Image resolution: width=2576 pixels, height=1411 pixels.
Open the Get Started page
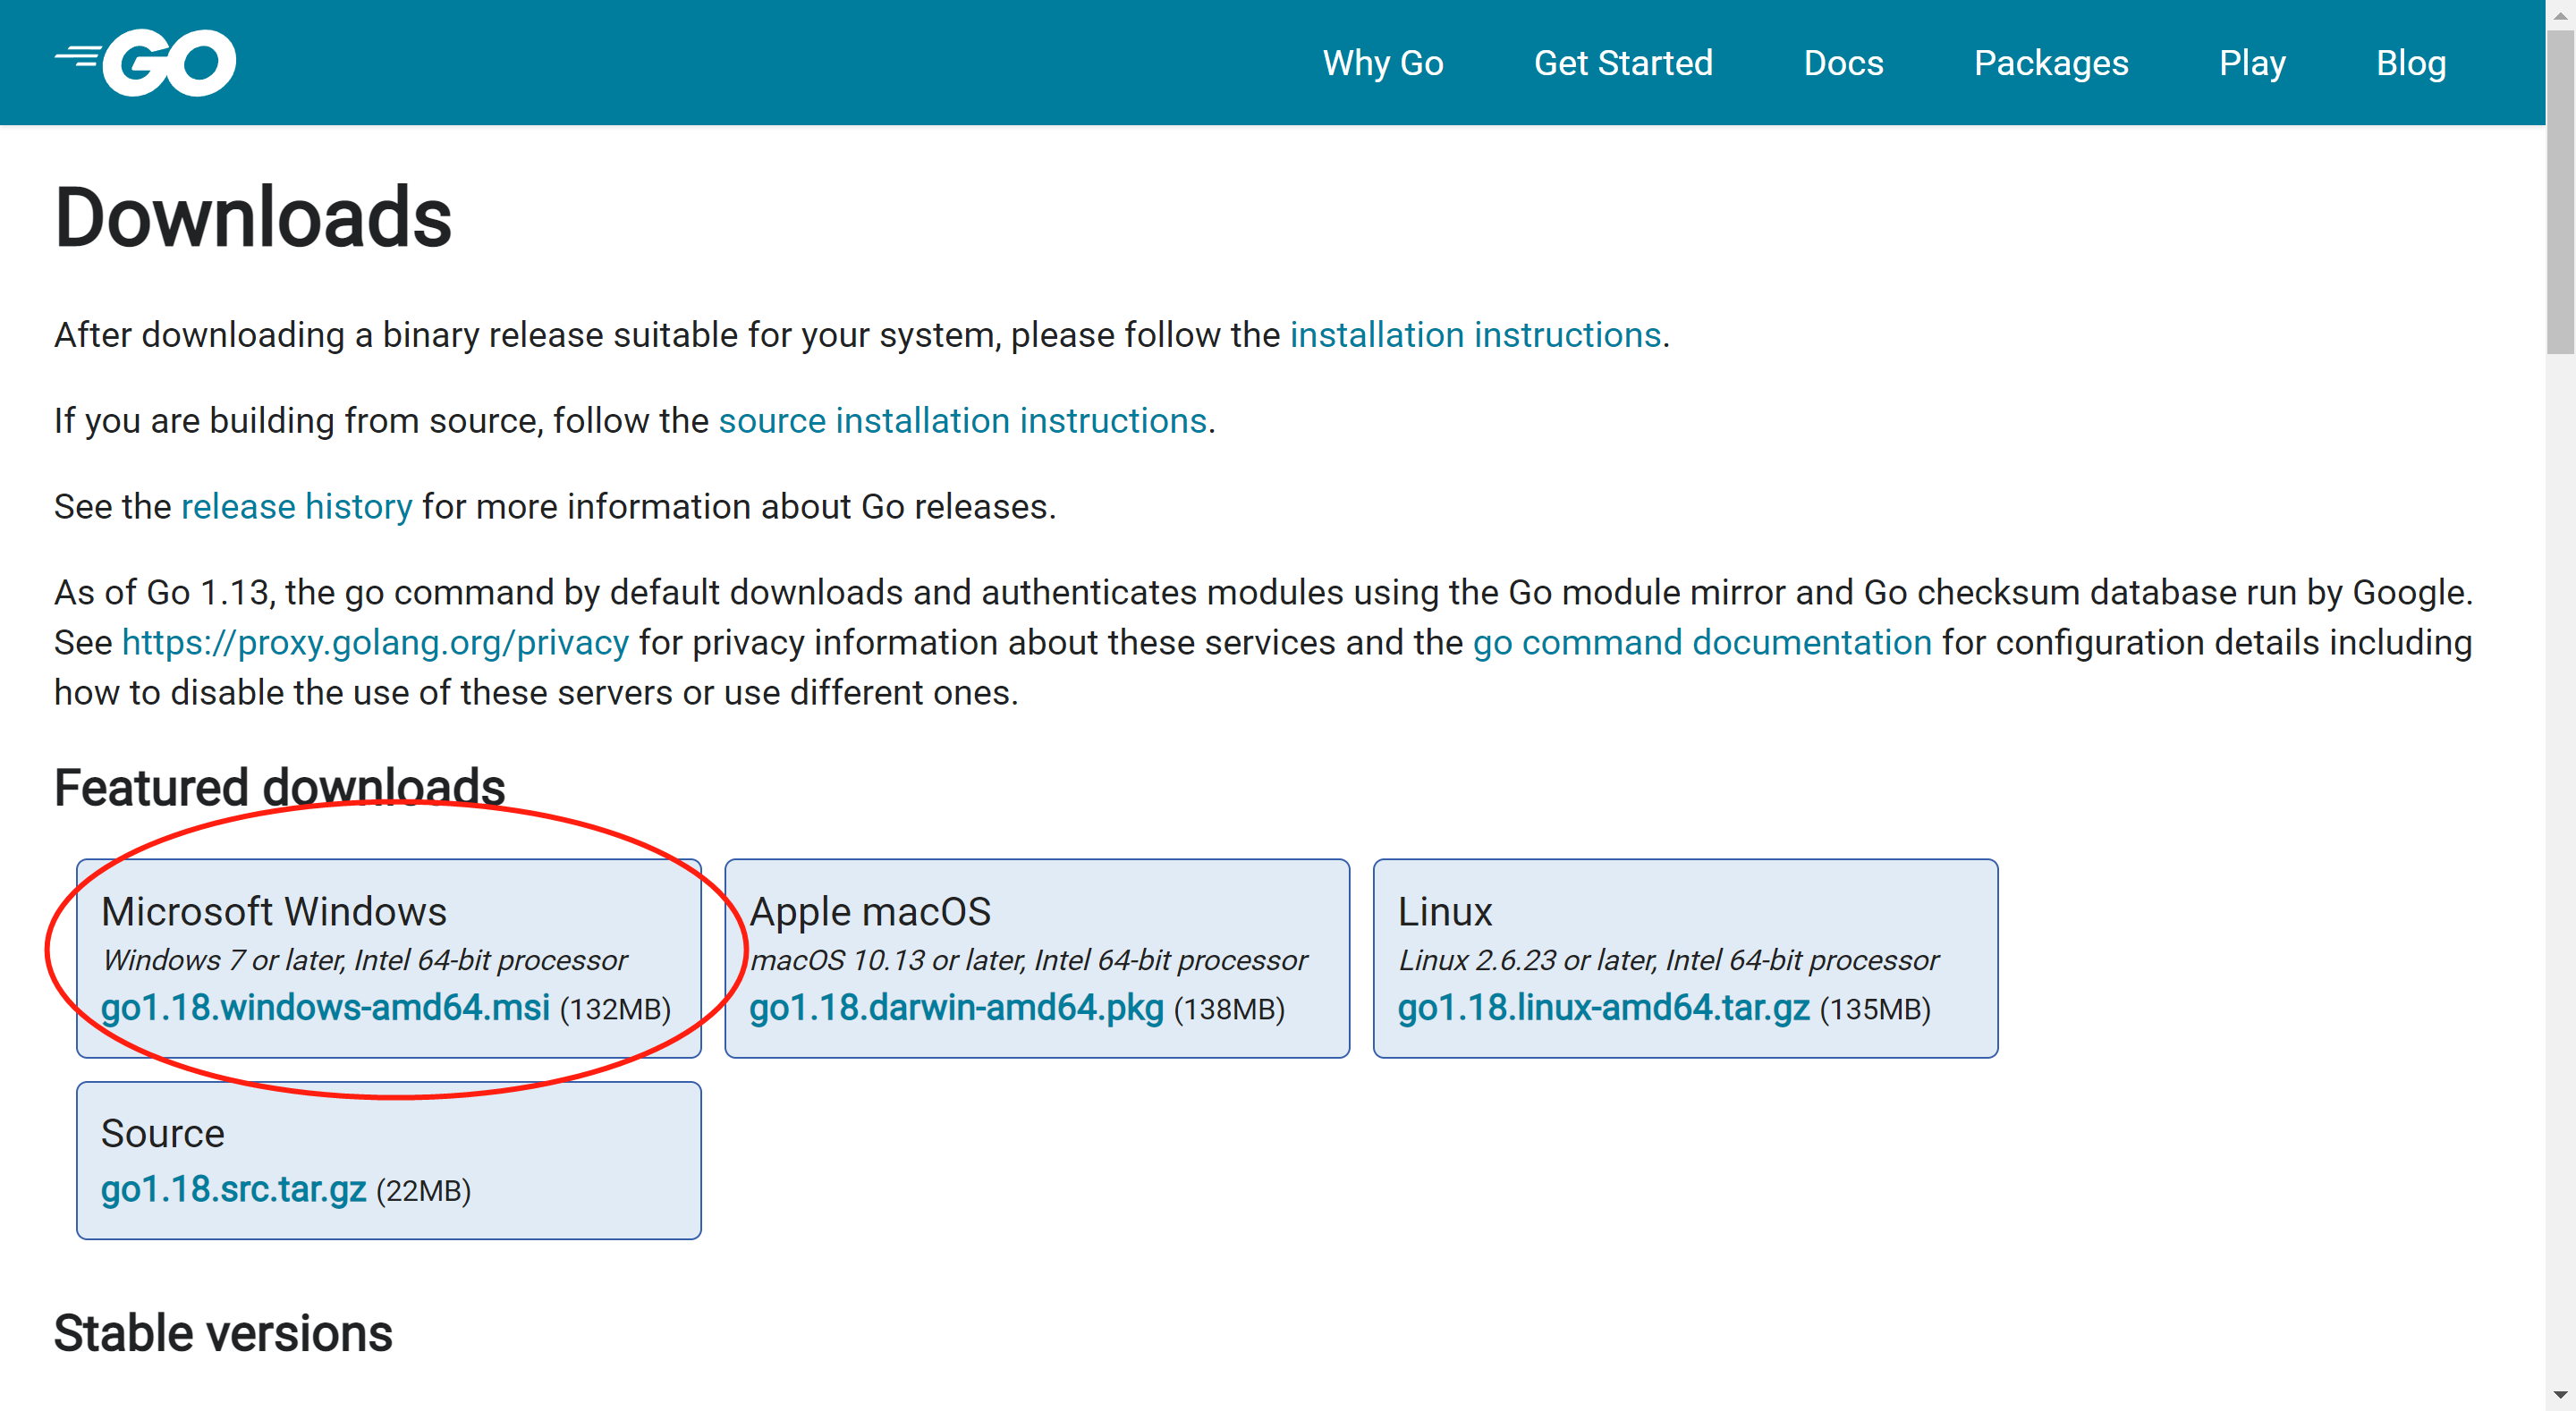pos(1623,63)
